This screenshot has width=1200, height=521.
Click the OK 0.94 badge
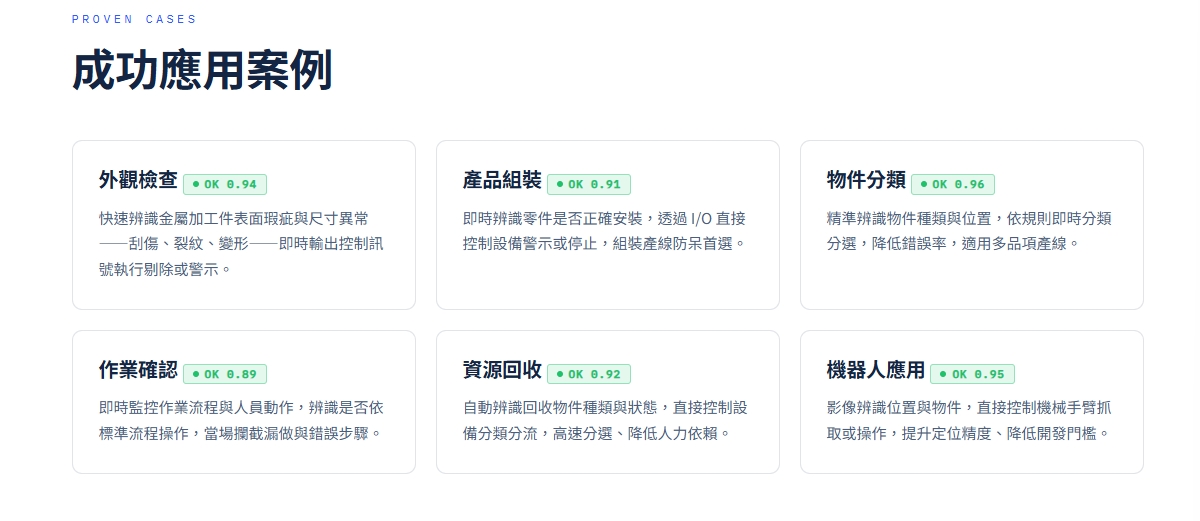click(x=225, y=184)
